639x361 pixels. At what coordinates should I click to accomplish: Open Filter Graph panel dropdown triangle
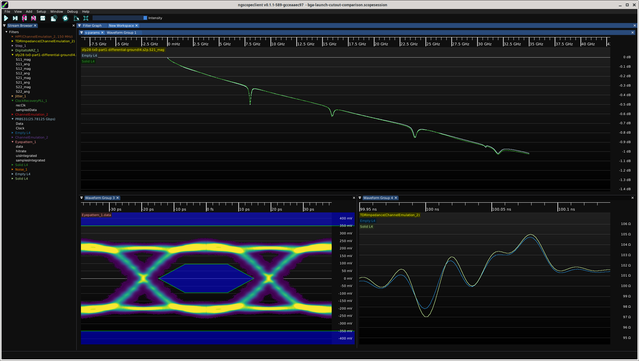(79, 26)
